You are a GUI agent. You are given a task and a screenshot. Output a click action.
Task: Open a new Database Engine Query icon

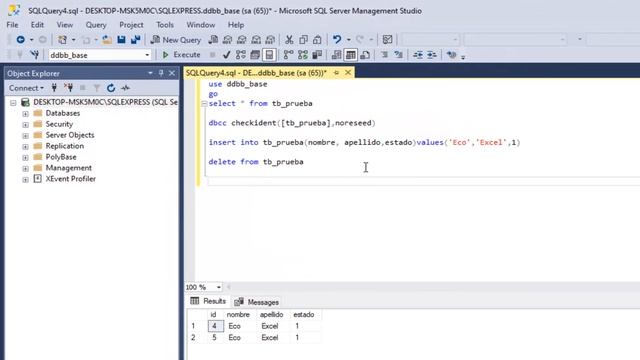tap(213, 40)
